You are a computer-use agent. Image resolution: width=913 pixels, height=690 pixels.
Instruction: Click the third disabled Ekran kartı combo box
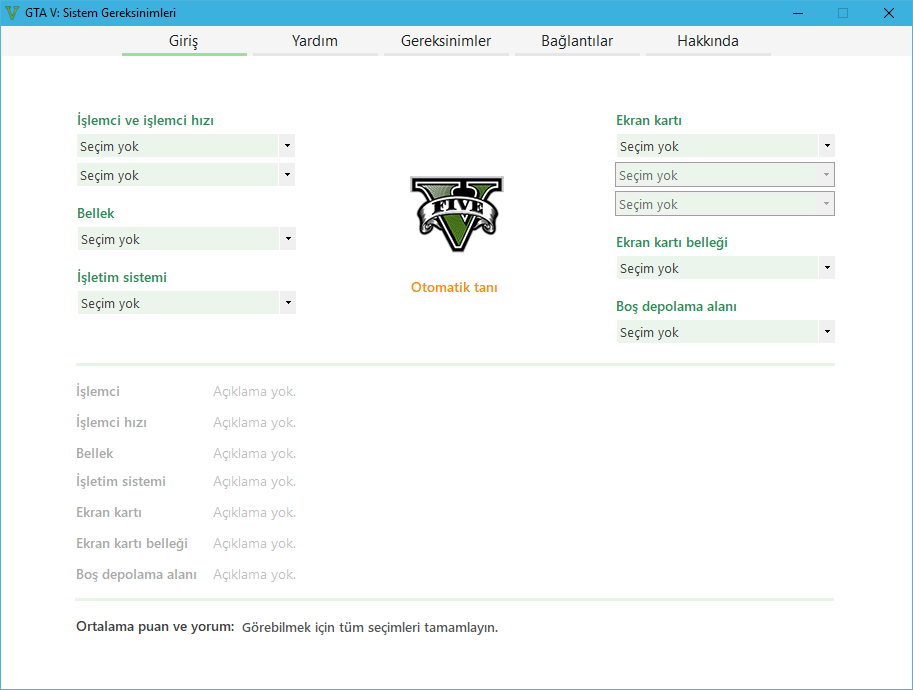pyautogui.click(x=725, y=204)
